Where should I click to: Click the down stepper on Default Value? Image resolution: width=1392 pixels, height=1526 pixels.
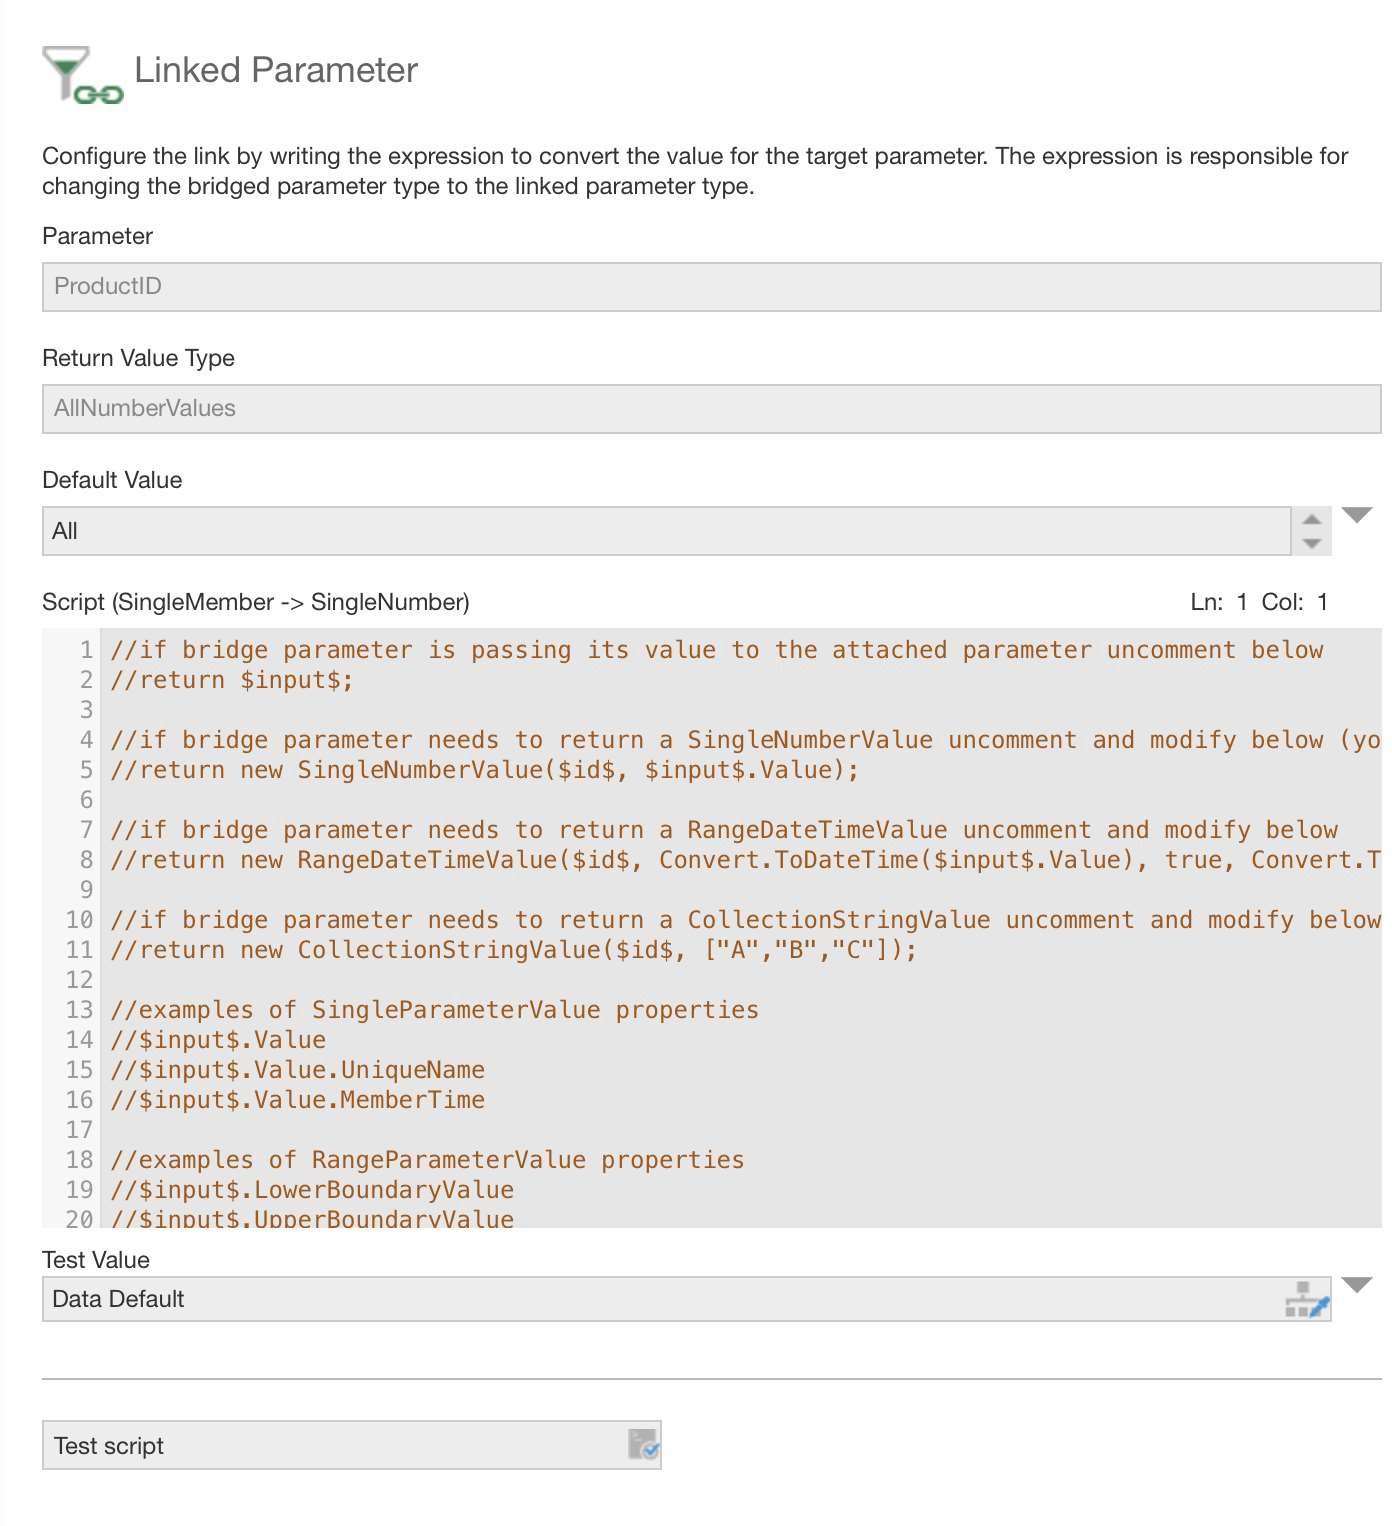(x=1312, y=543)
